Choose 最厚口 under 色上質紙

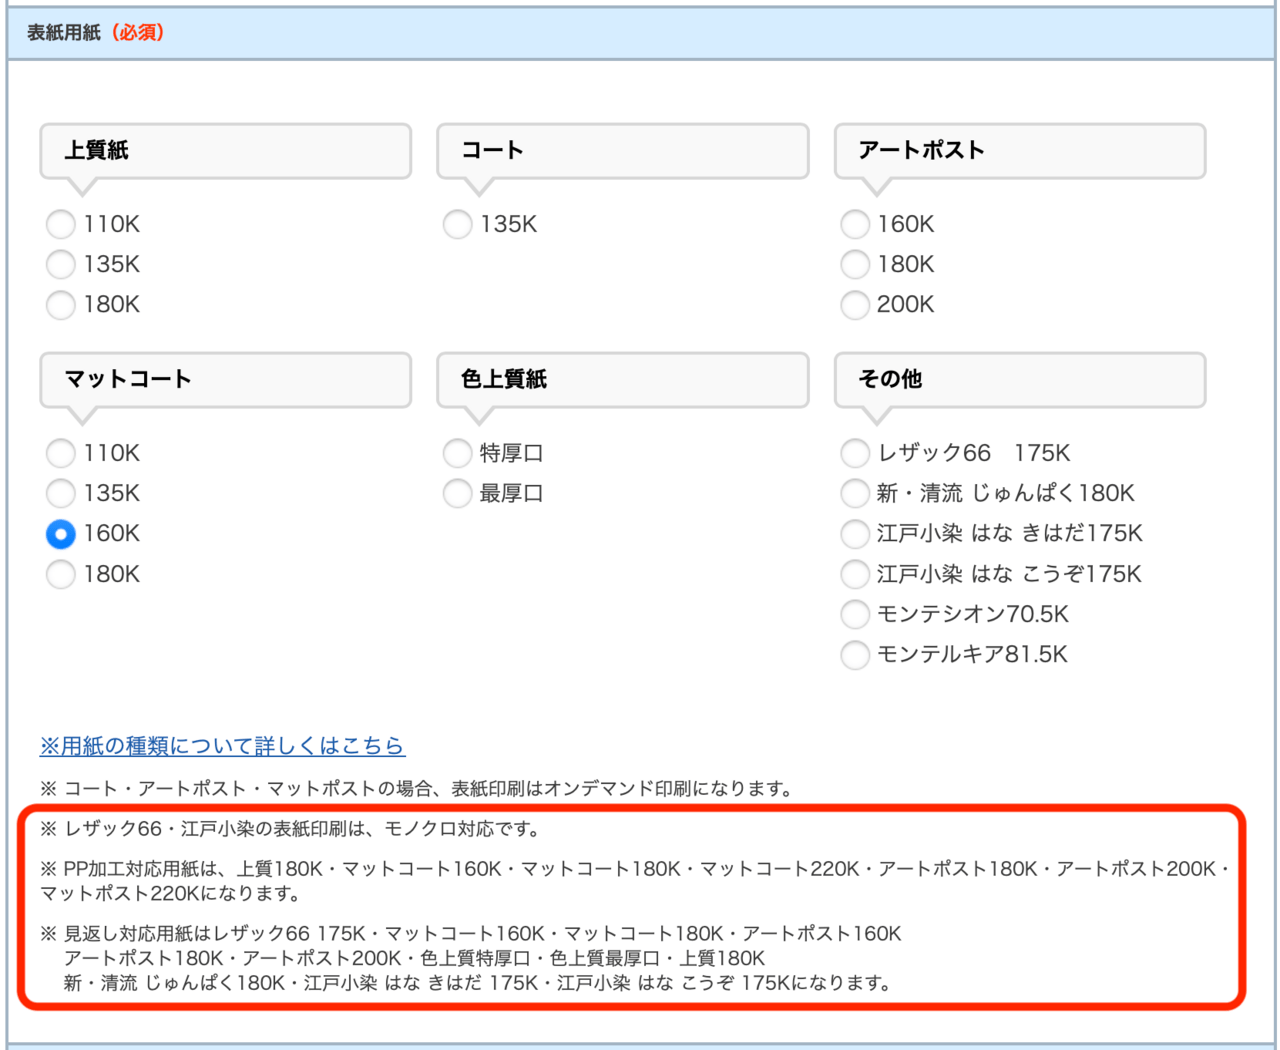pyautogui.click(x=458, y=493)
